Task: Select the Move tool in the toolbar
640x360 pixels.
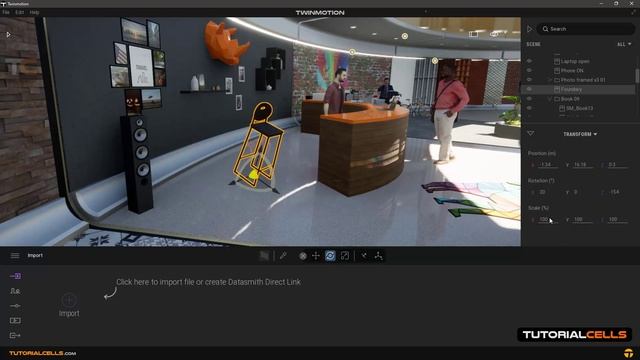Action: (316, 256)
